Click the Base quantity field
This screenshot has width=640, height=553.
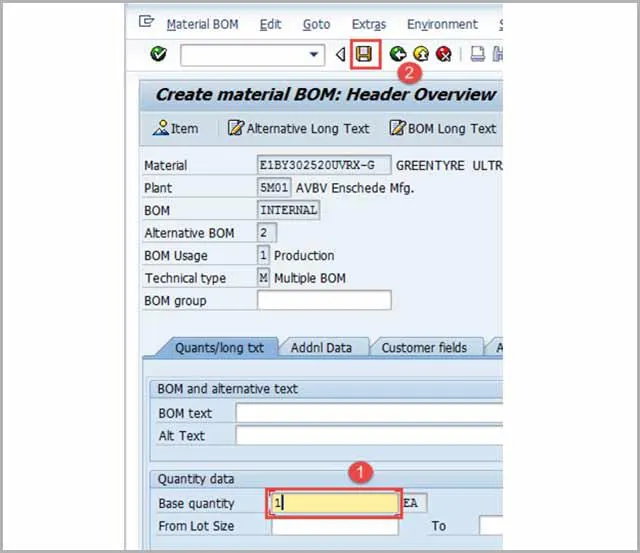tap(334, 503)
